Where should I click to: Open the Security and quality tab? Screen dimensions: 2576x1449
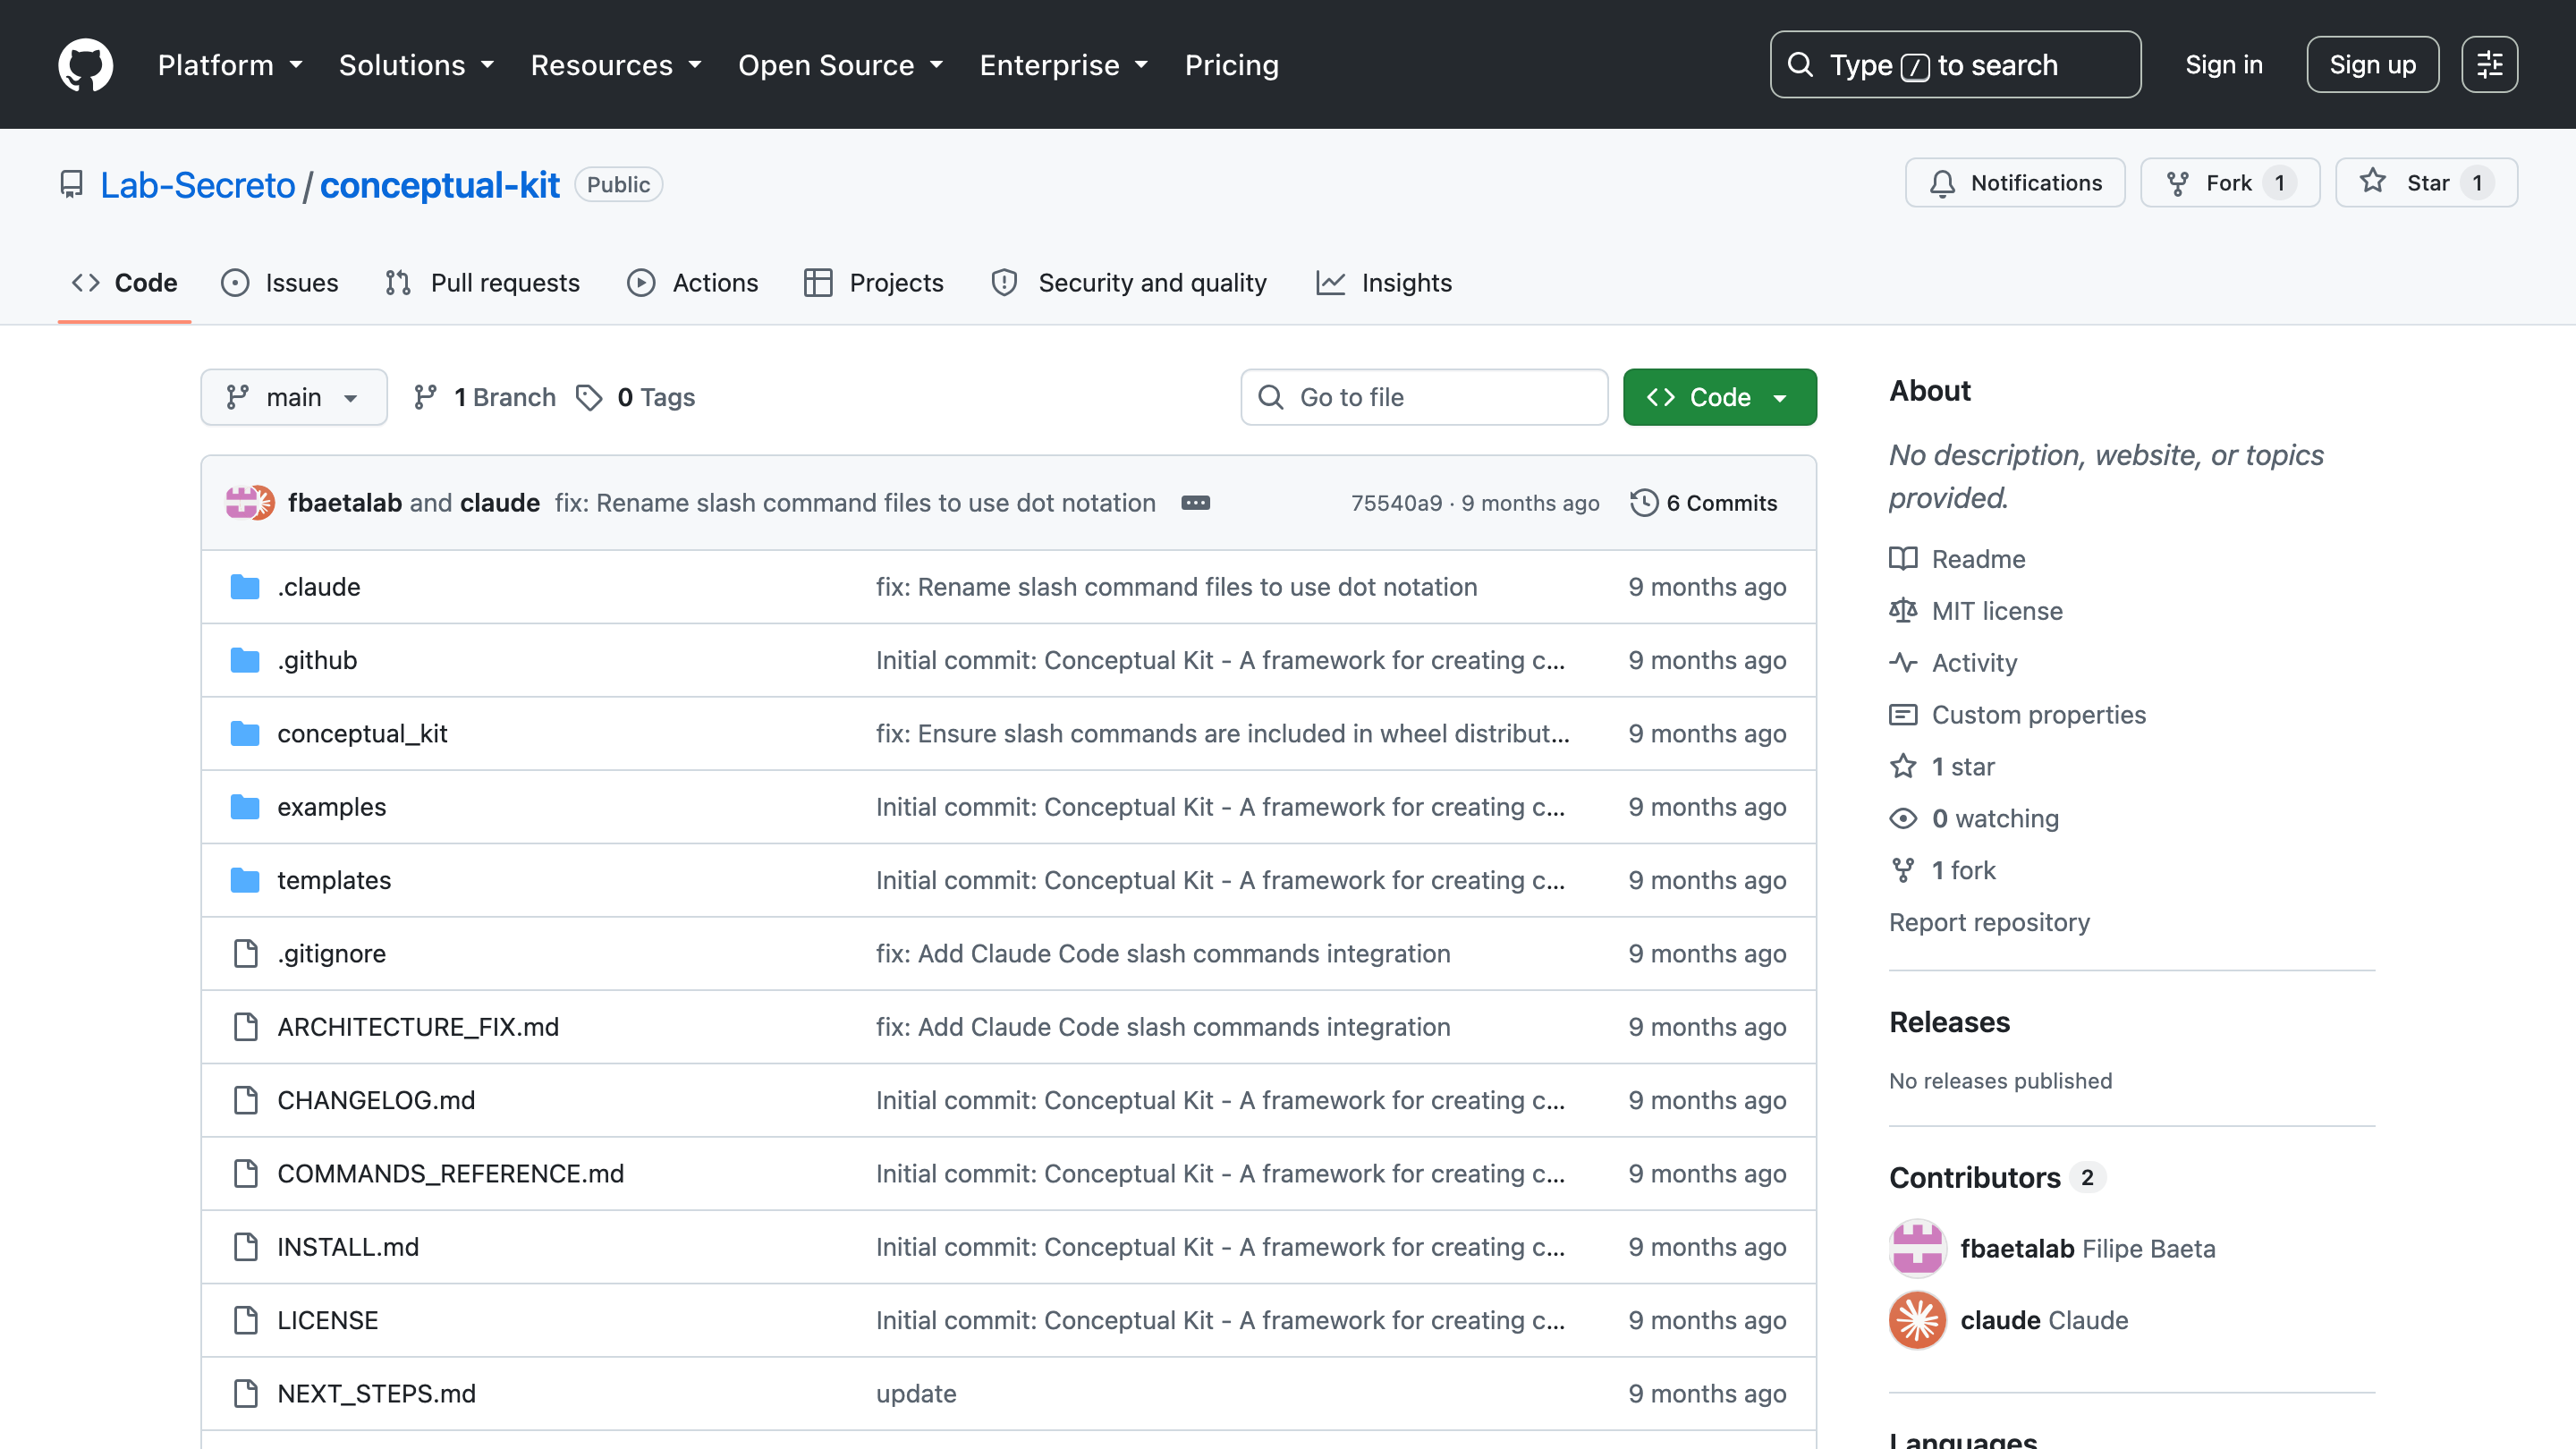[x=1128, y=284]
